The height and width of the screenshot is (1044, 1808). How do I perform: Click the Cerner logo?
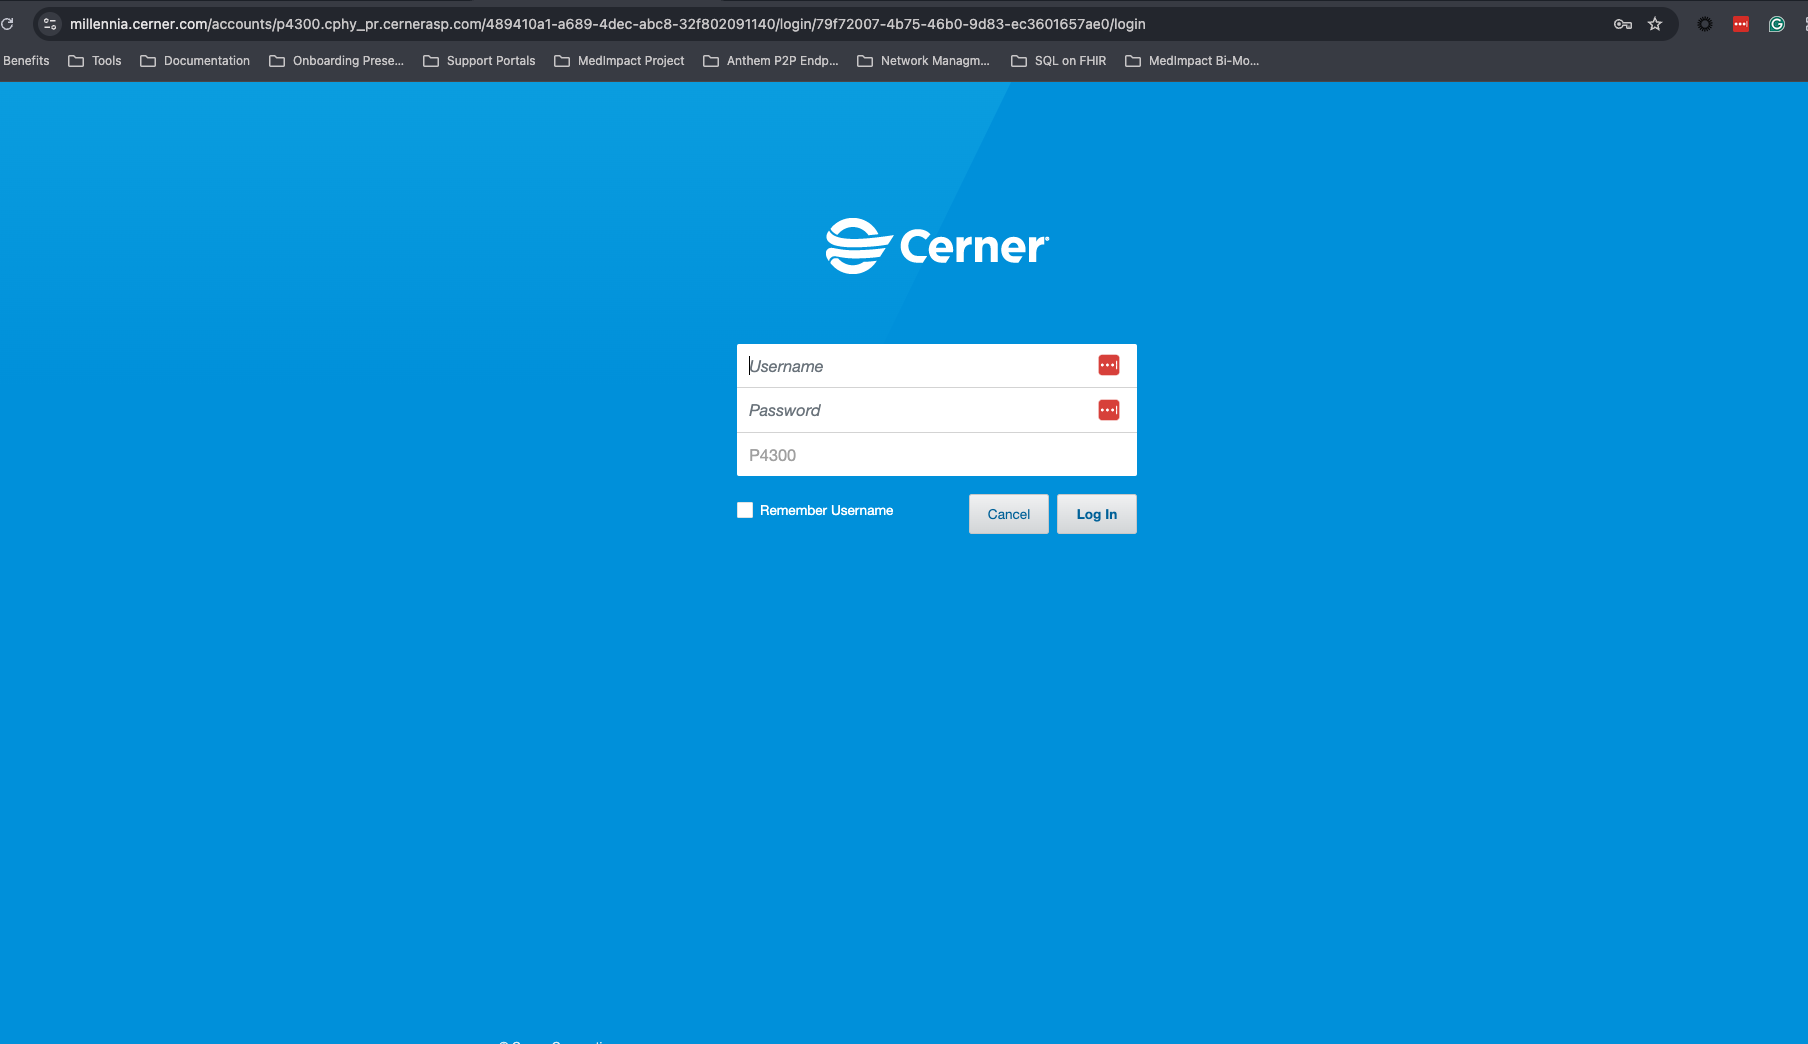[937, 246]
